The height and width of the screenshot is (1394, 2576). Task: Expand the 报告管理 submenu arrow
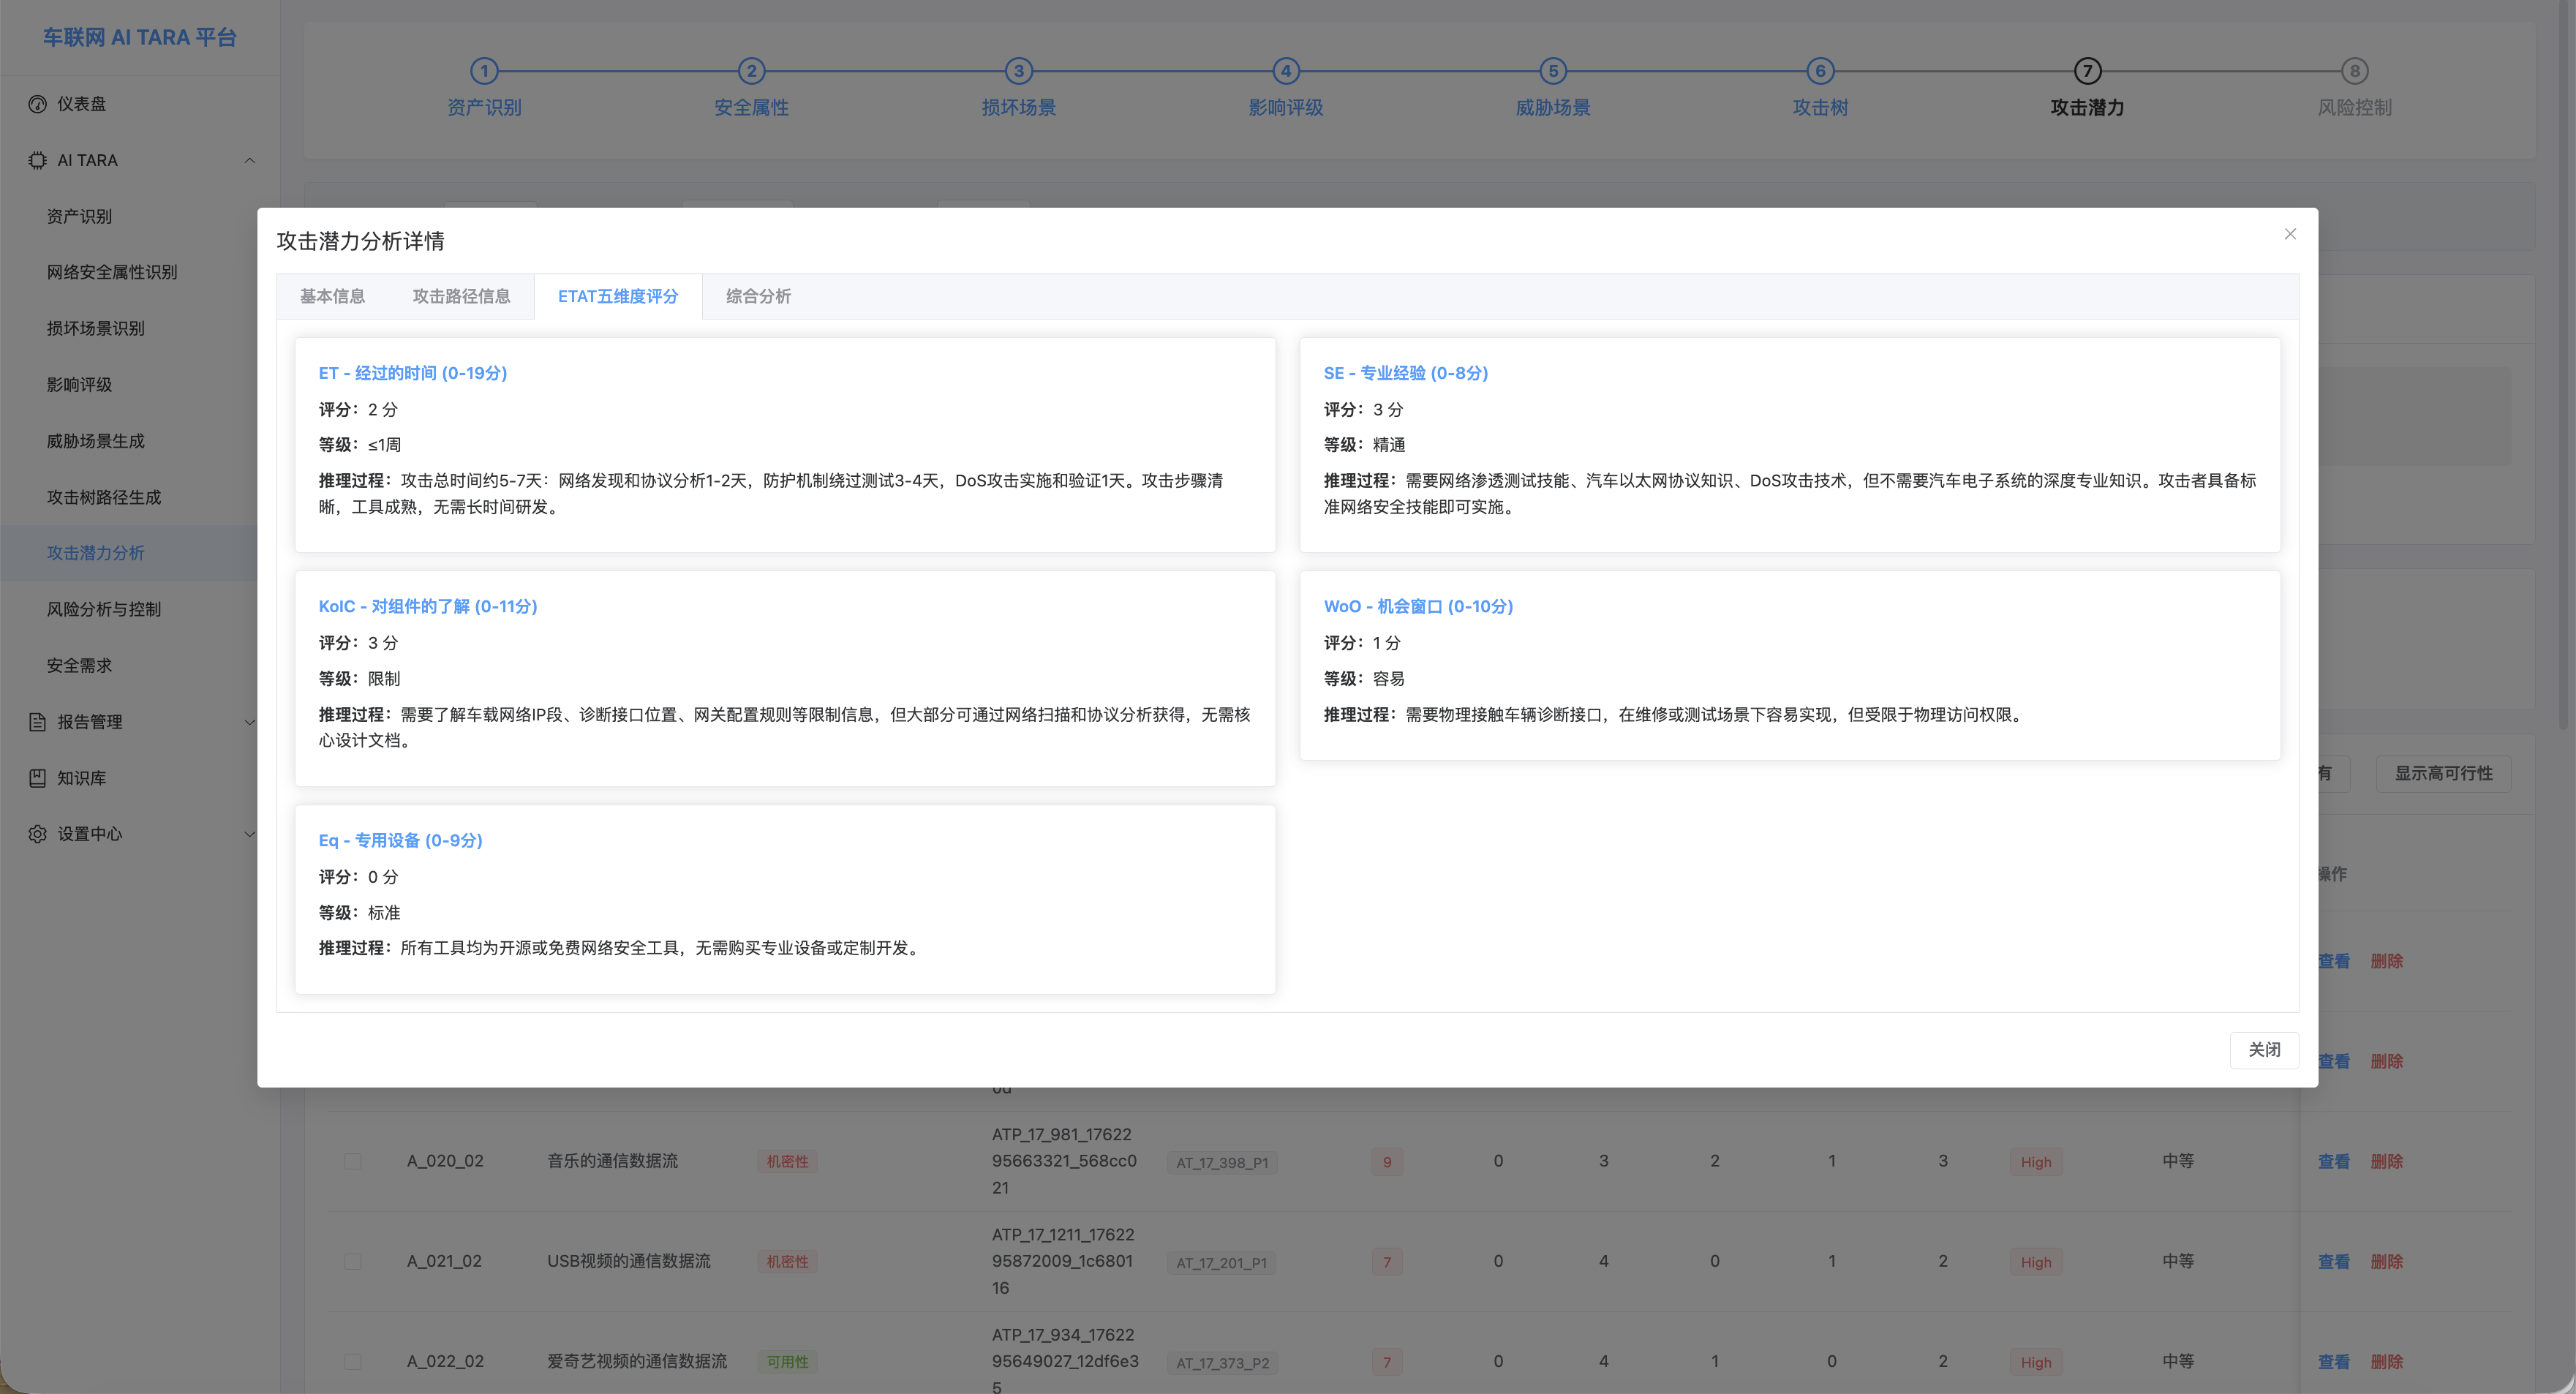coord(250,722)
